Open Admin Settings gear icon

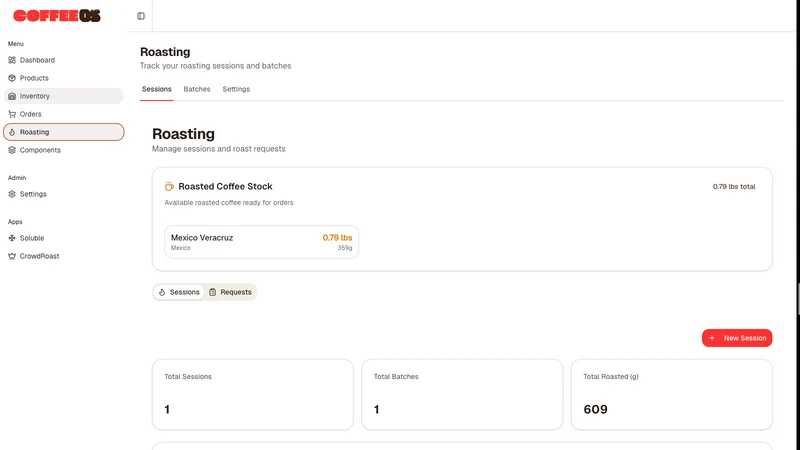point(12,194)
